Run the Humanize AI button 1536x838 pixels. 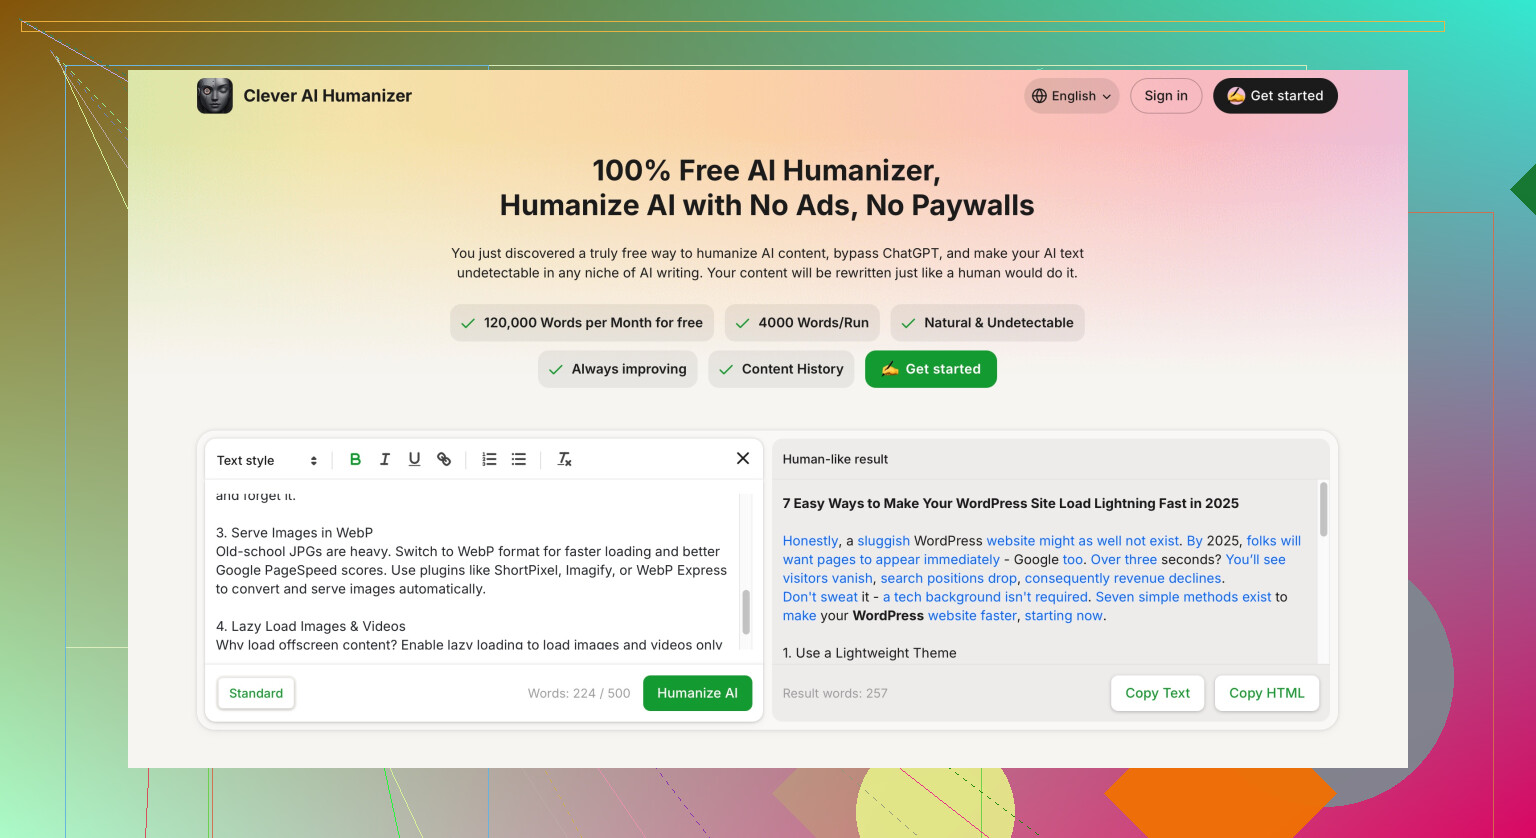coord(697,693)
